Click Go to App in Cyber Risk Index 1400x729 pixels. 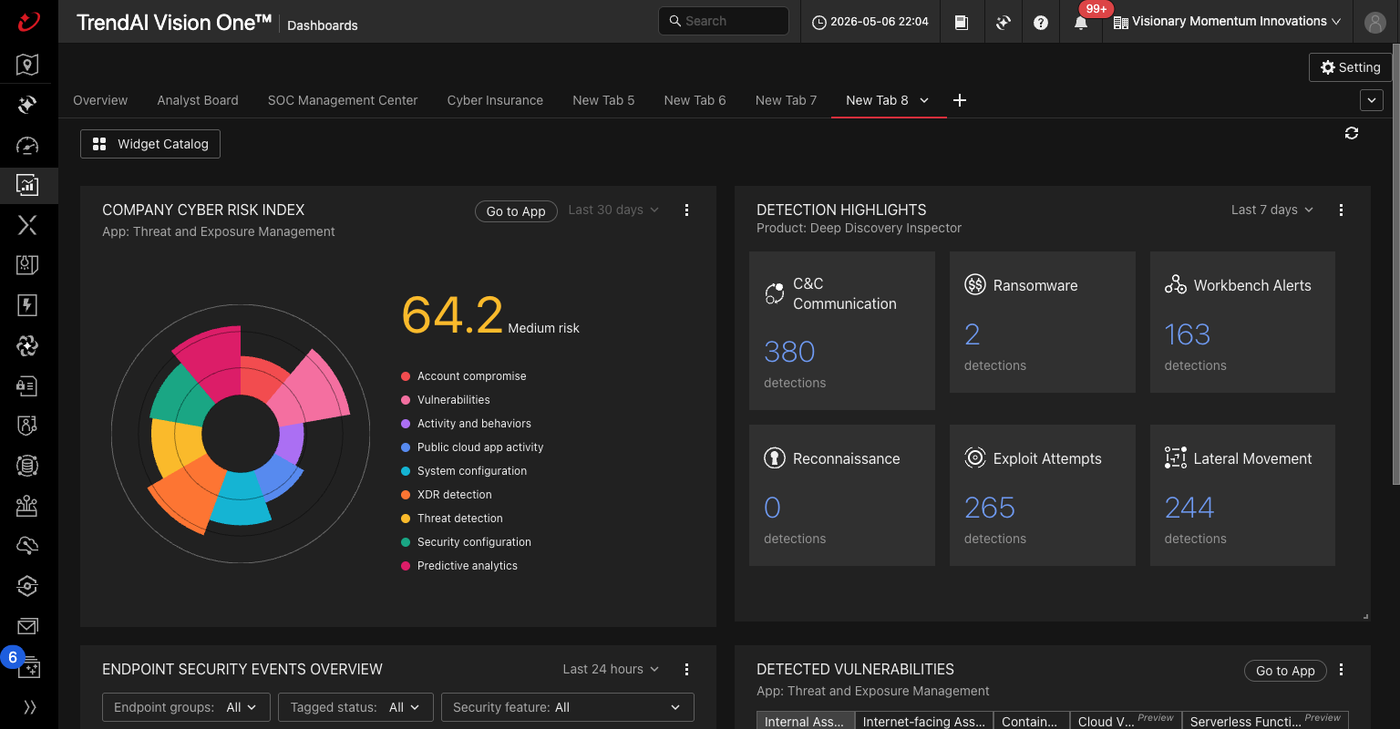pyautogui.click(x=516, y=211)
